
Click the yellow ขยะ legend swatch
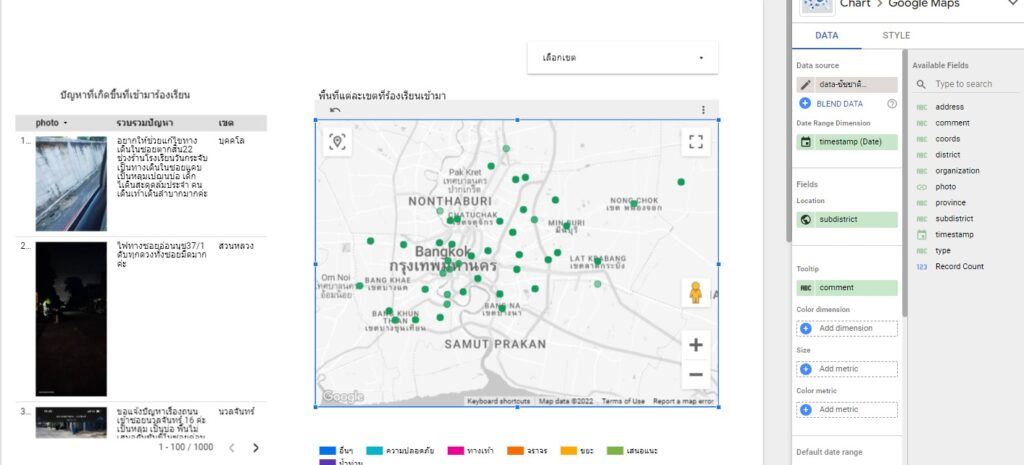click(569, 451)
